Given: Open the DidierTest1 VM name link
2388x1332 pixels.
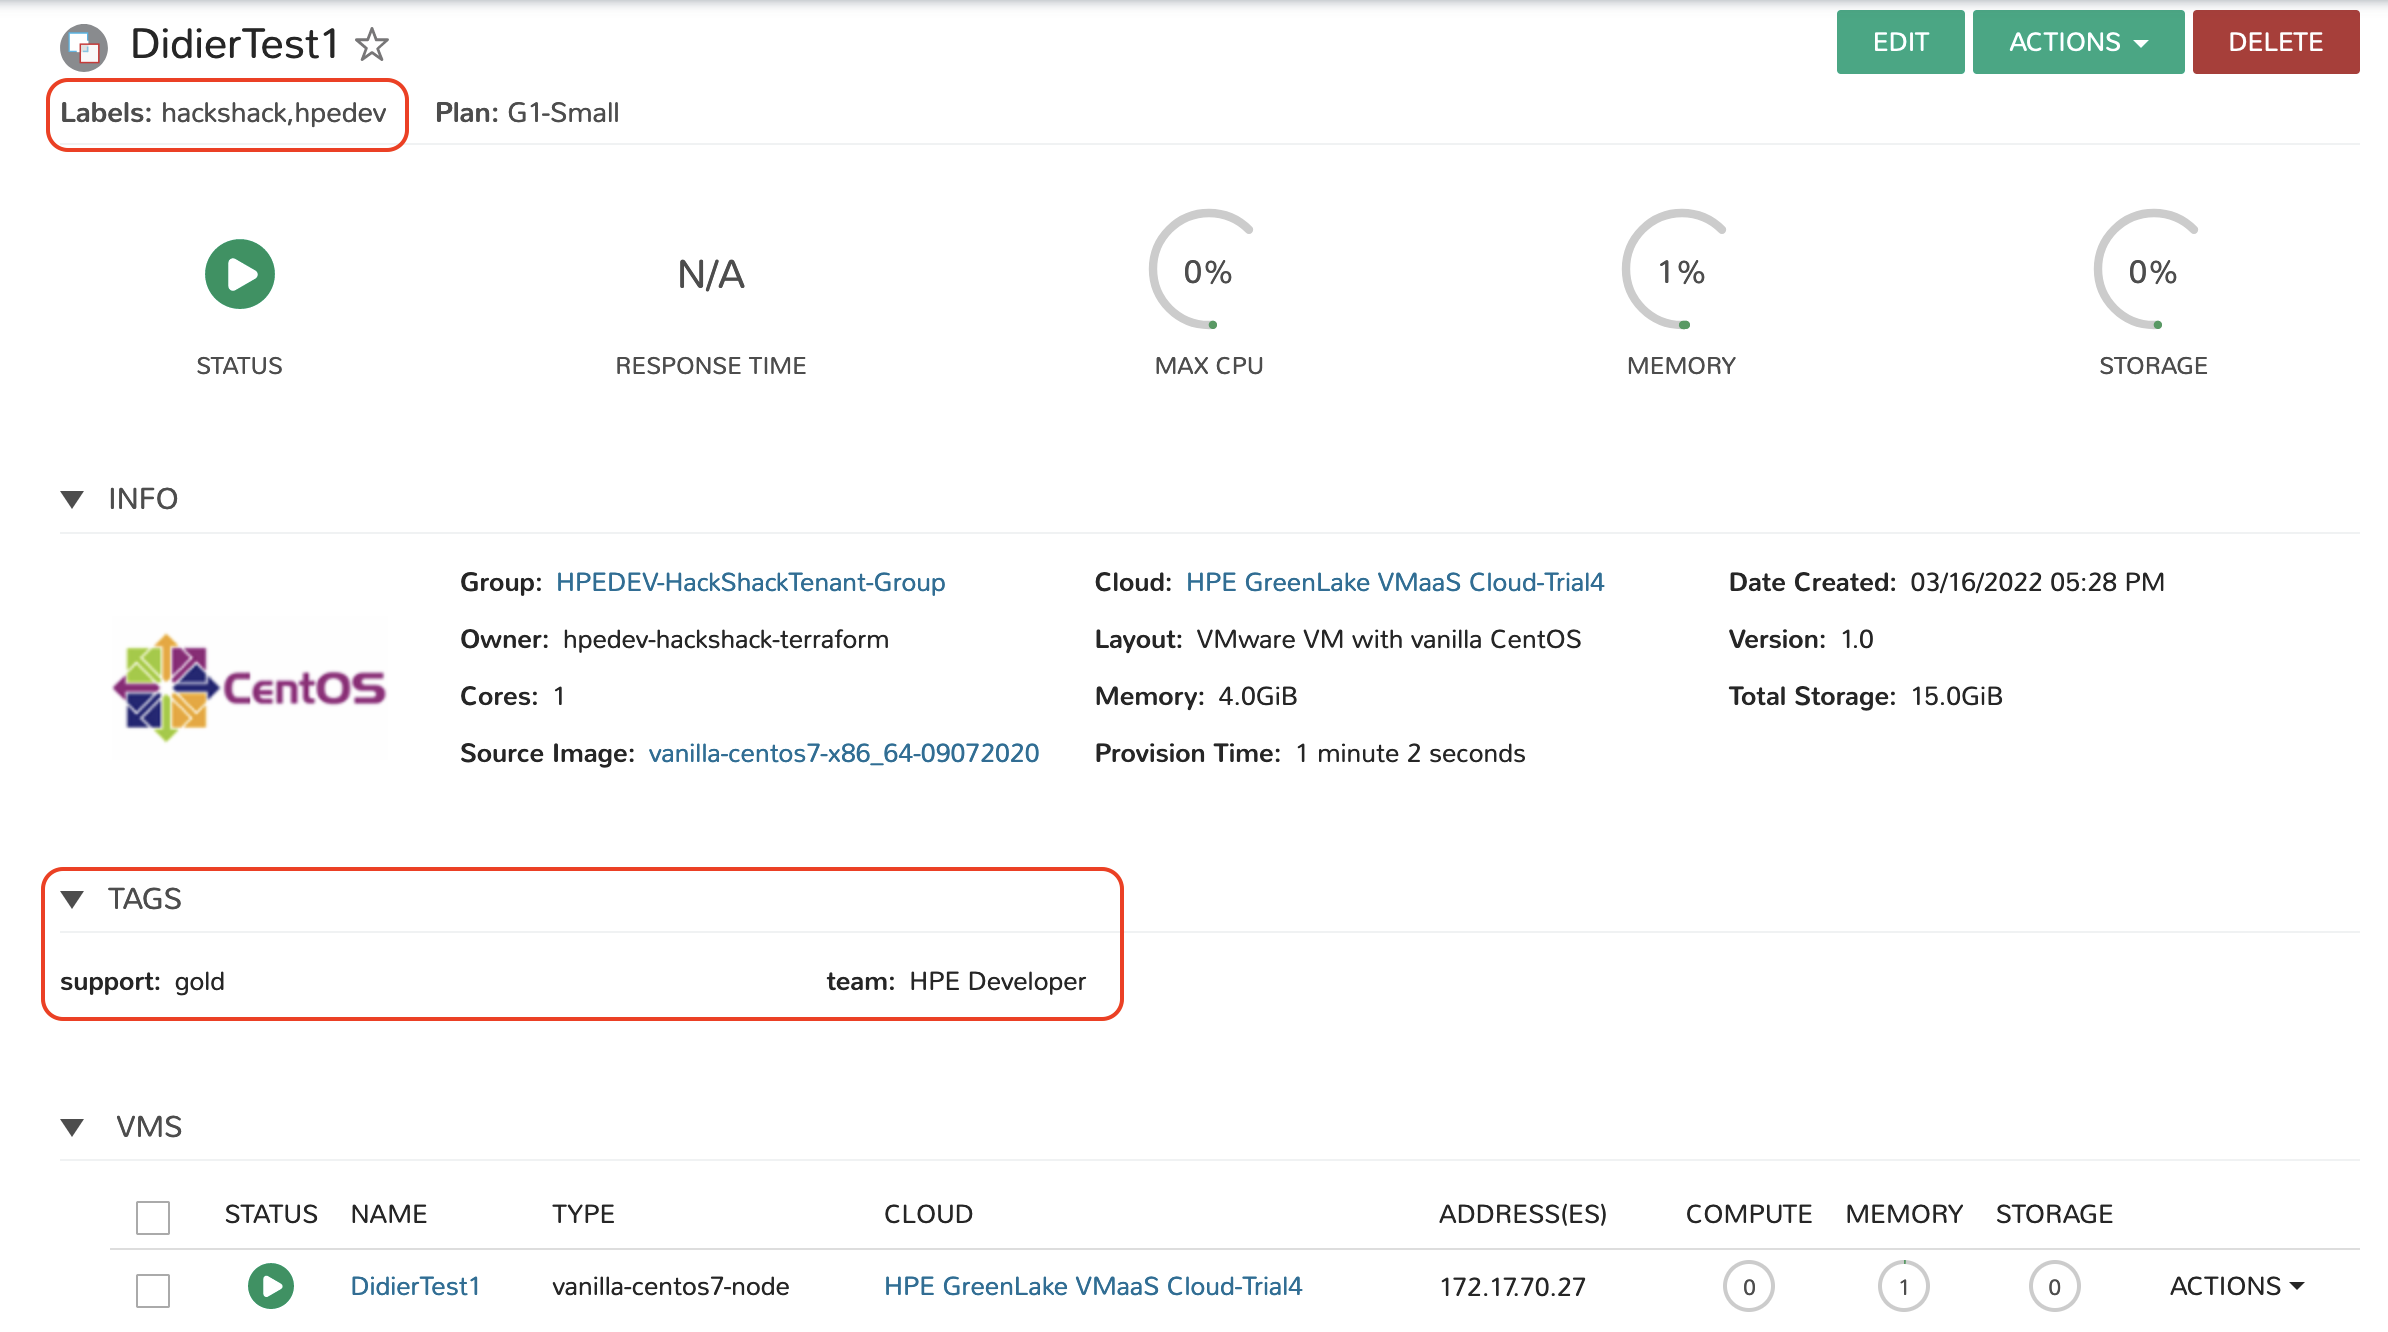Looking at the screenshot, I should tap(415, 1286).
